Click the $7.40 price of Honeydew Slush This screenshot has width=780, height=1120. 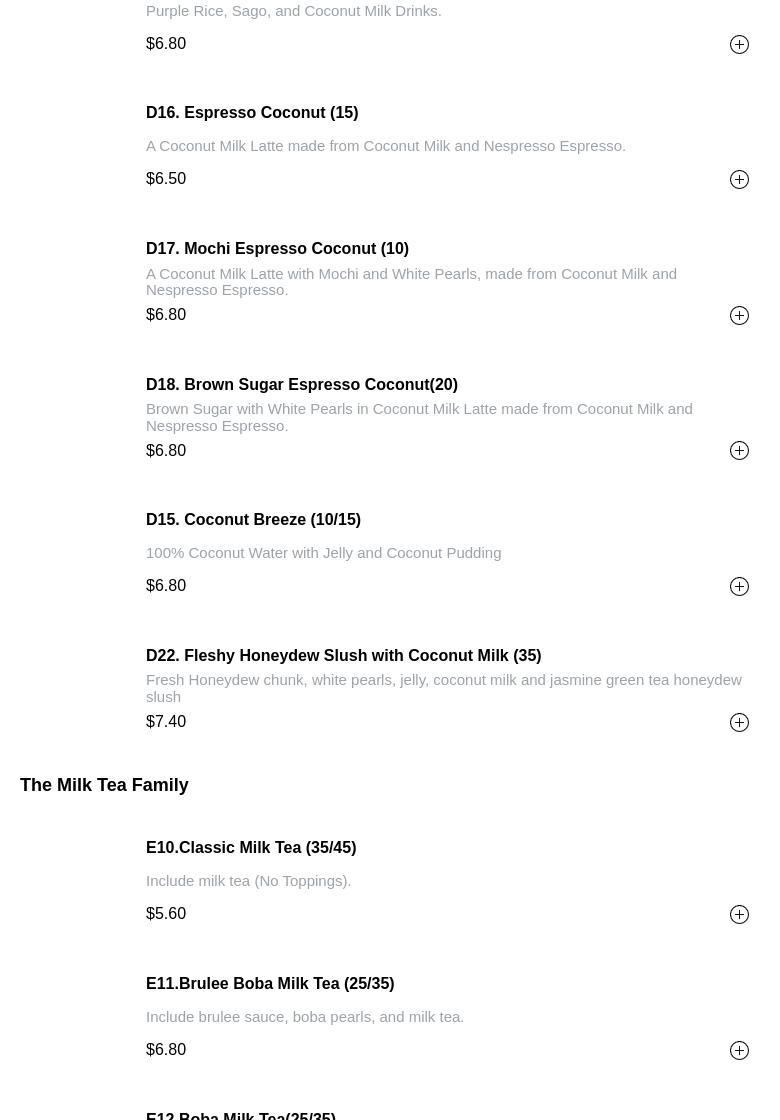click(x=166, y=721)
